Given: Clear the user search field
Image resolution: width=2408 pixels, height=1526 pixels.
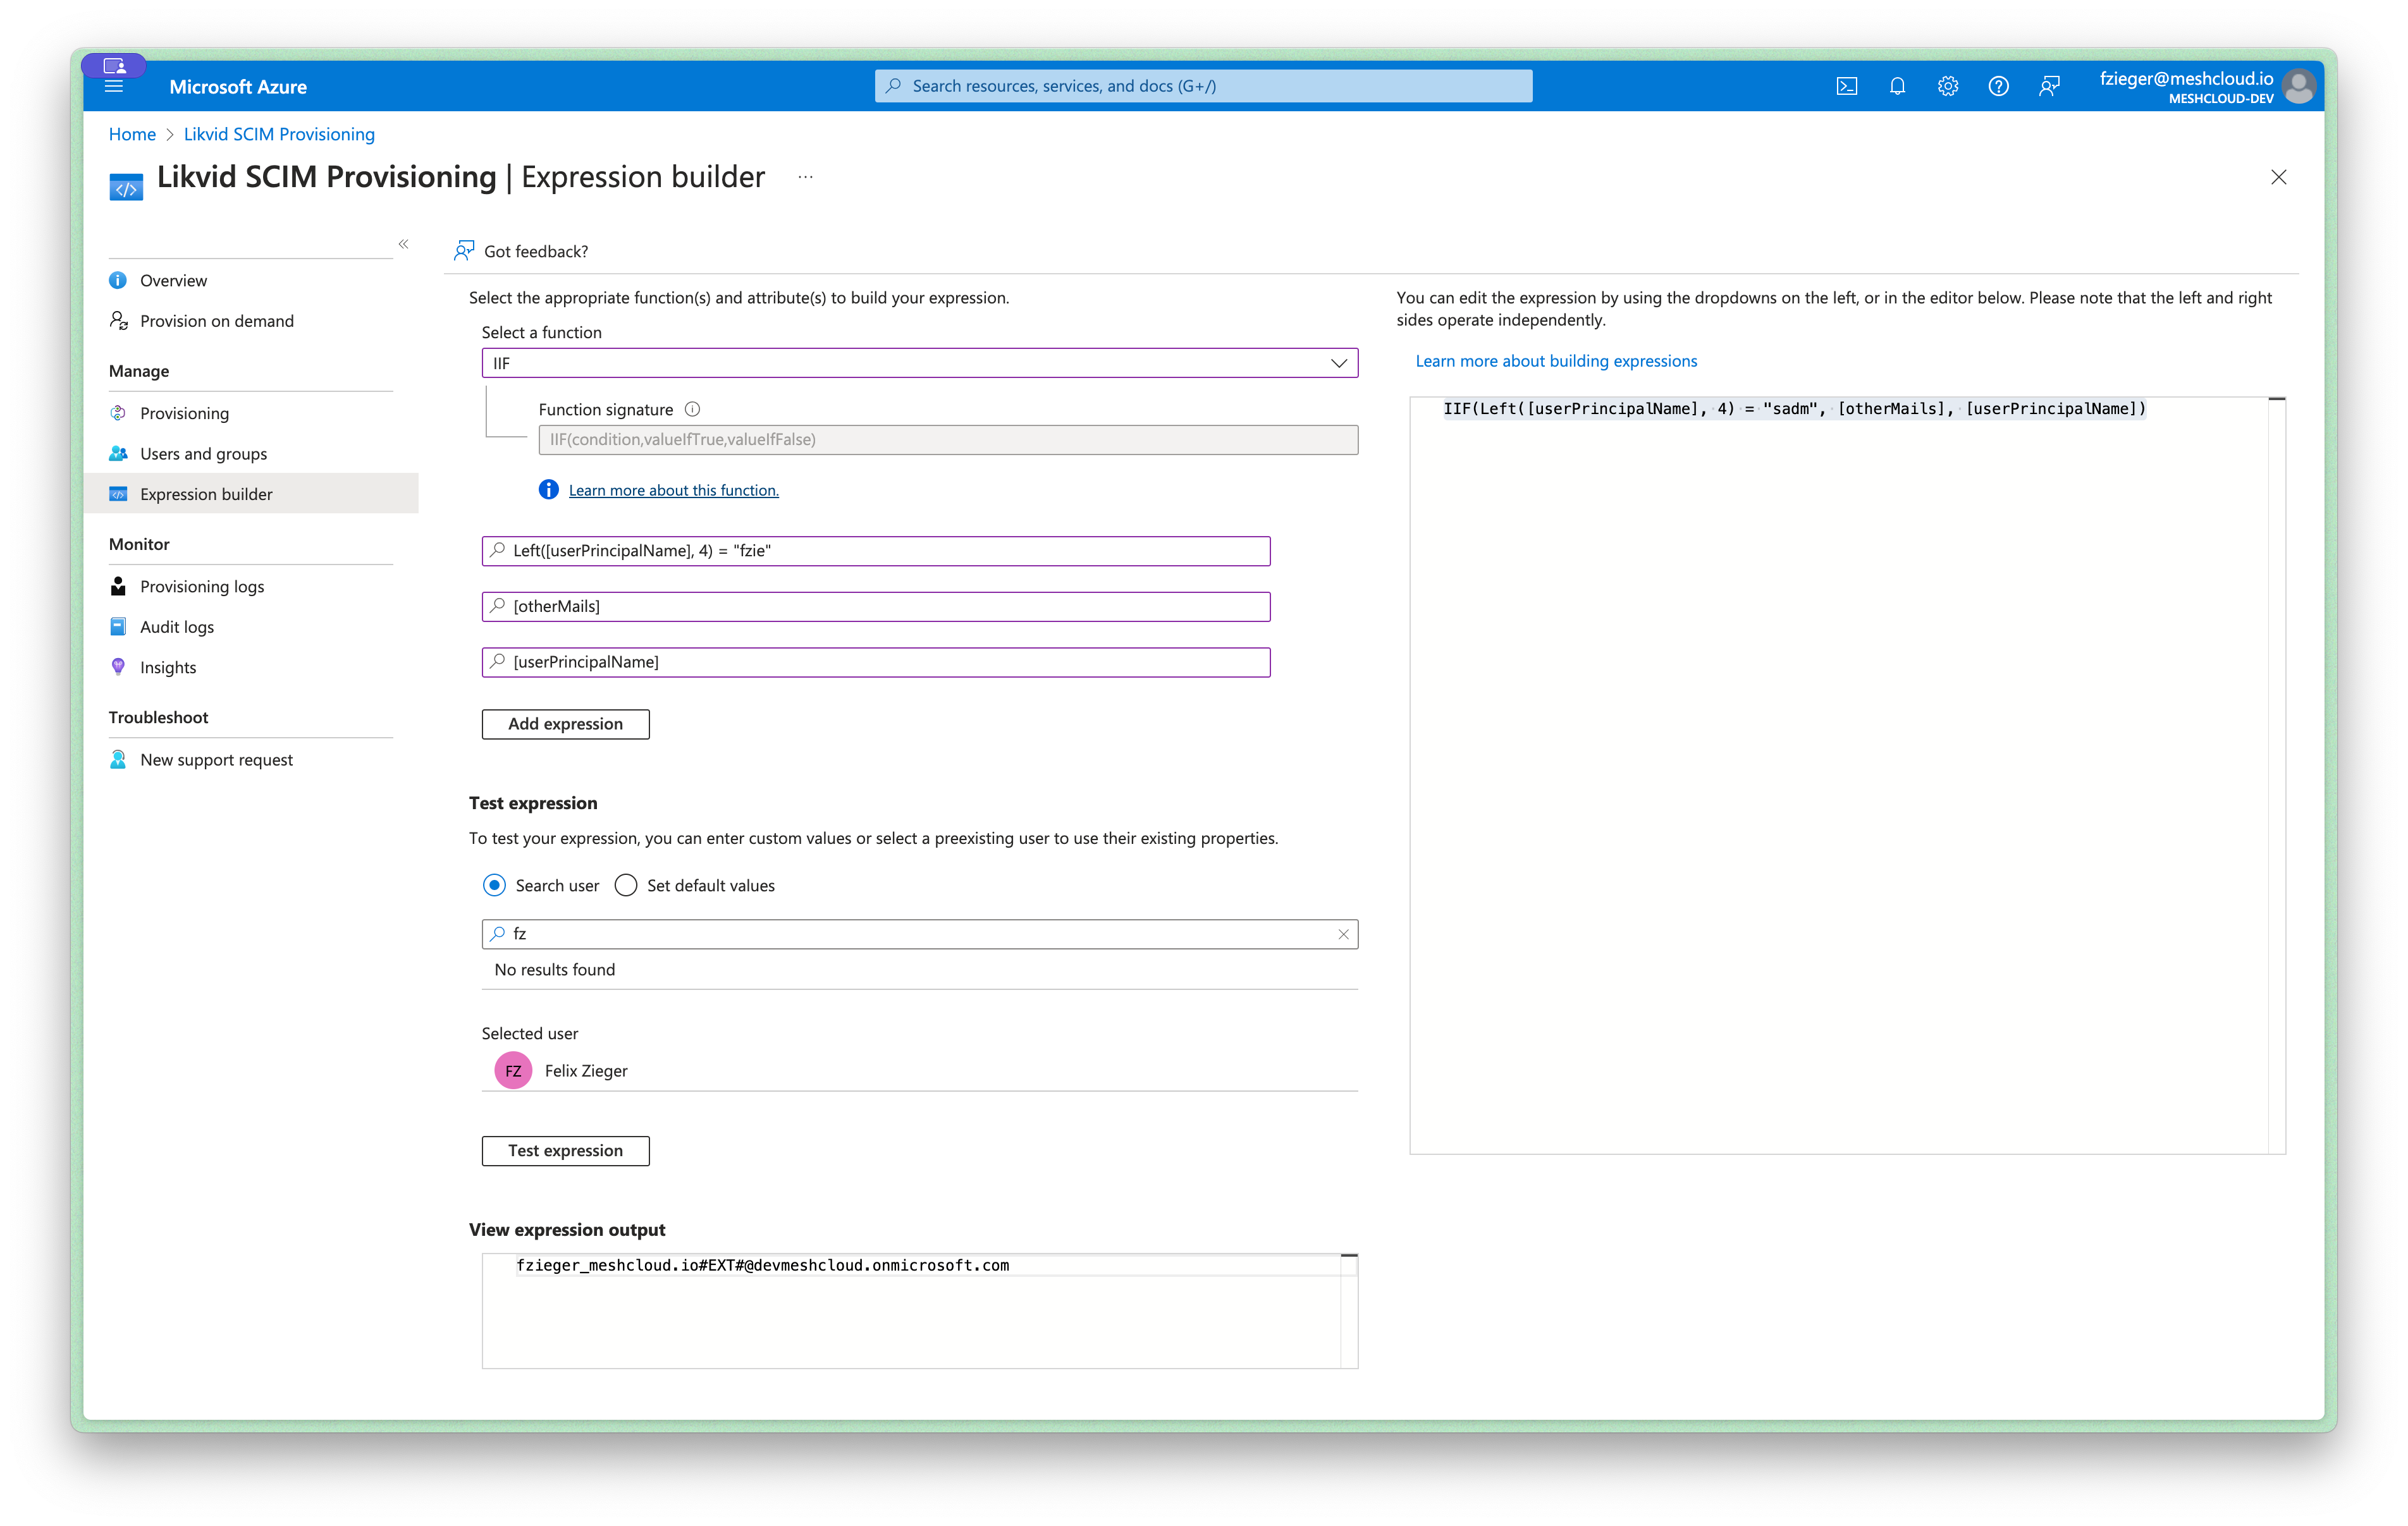Looking at the screenshot, I should 1343,934.
